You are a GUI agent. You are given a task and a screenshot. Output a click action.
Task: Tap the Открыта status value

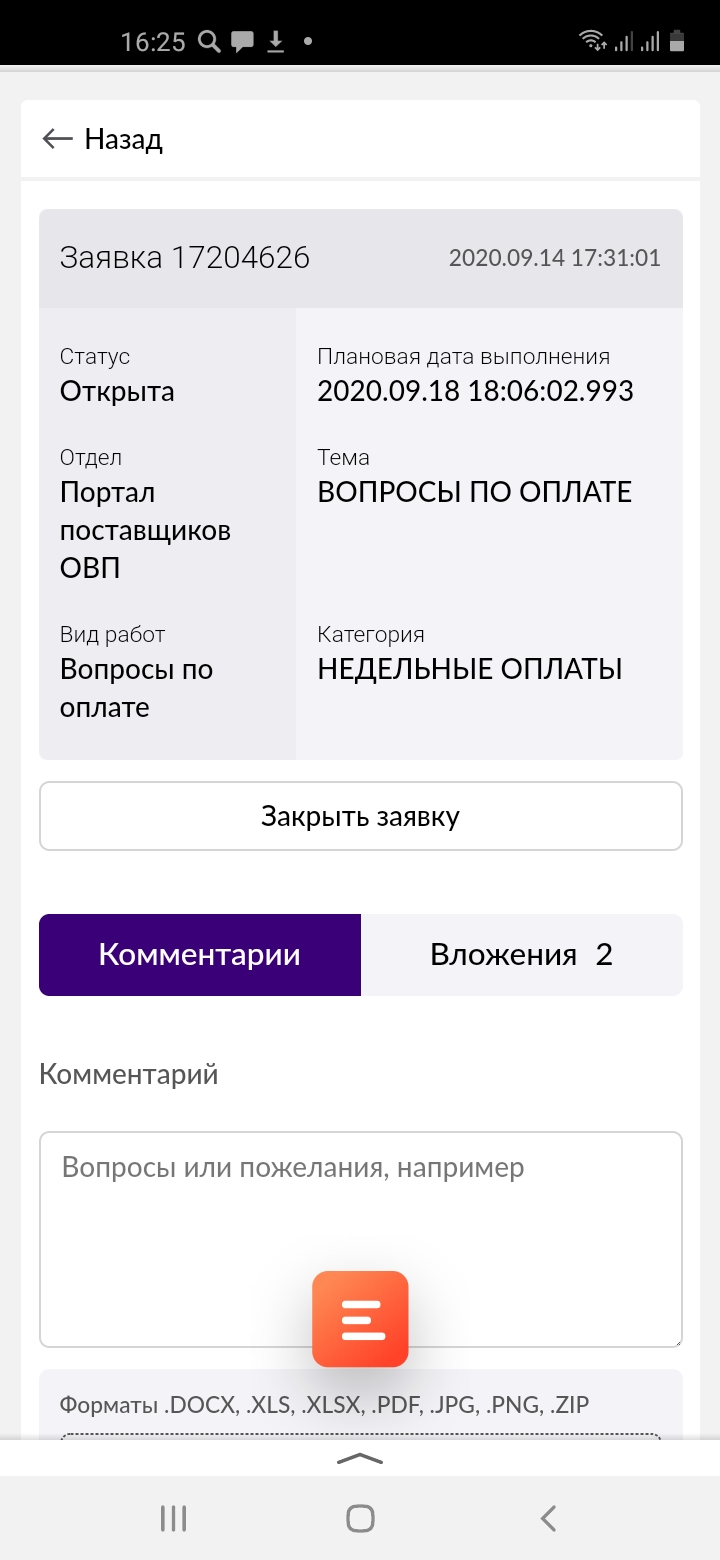117,391
